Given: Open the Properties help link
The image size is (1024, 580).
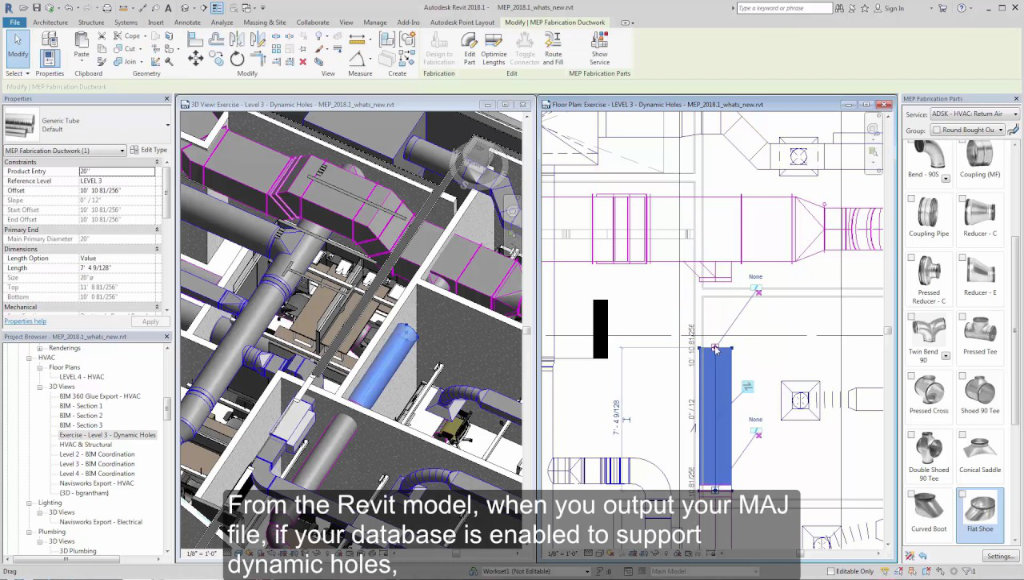Looking at the screenshot, I should pos(25,321).
